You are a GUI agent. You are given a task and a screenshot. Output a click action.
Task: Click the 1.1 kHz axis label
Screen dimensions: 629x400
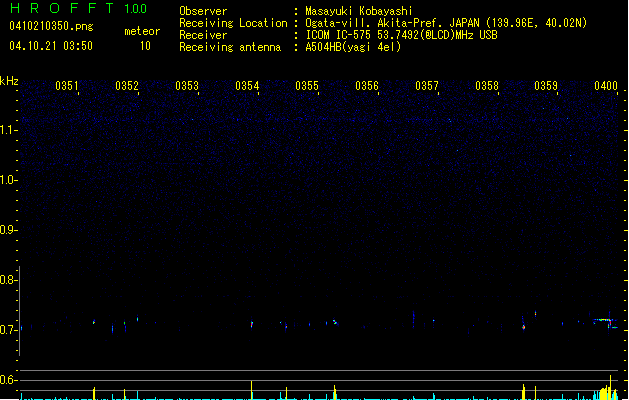[8, 130]
